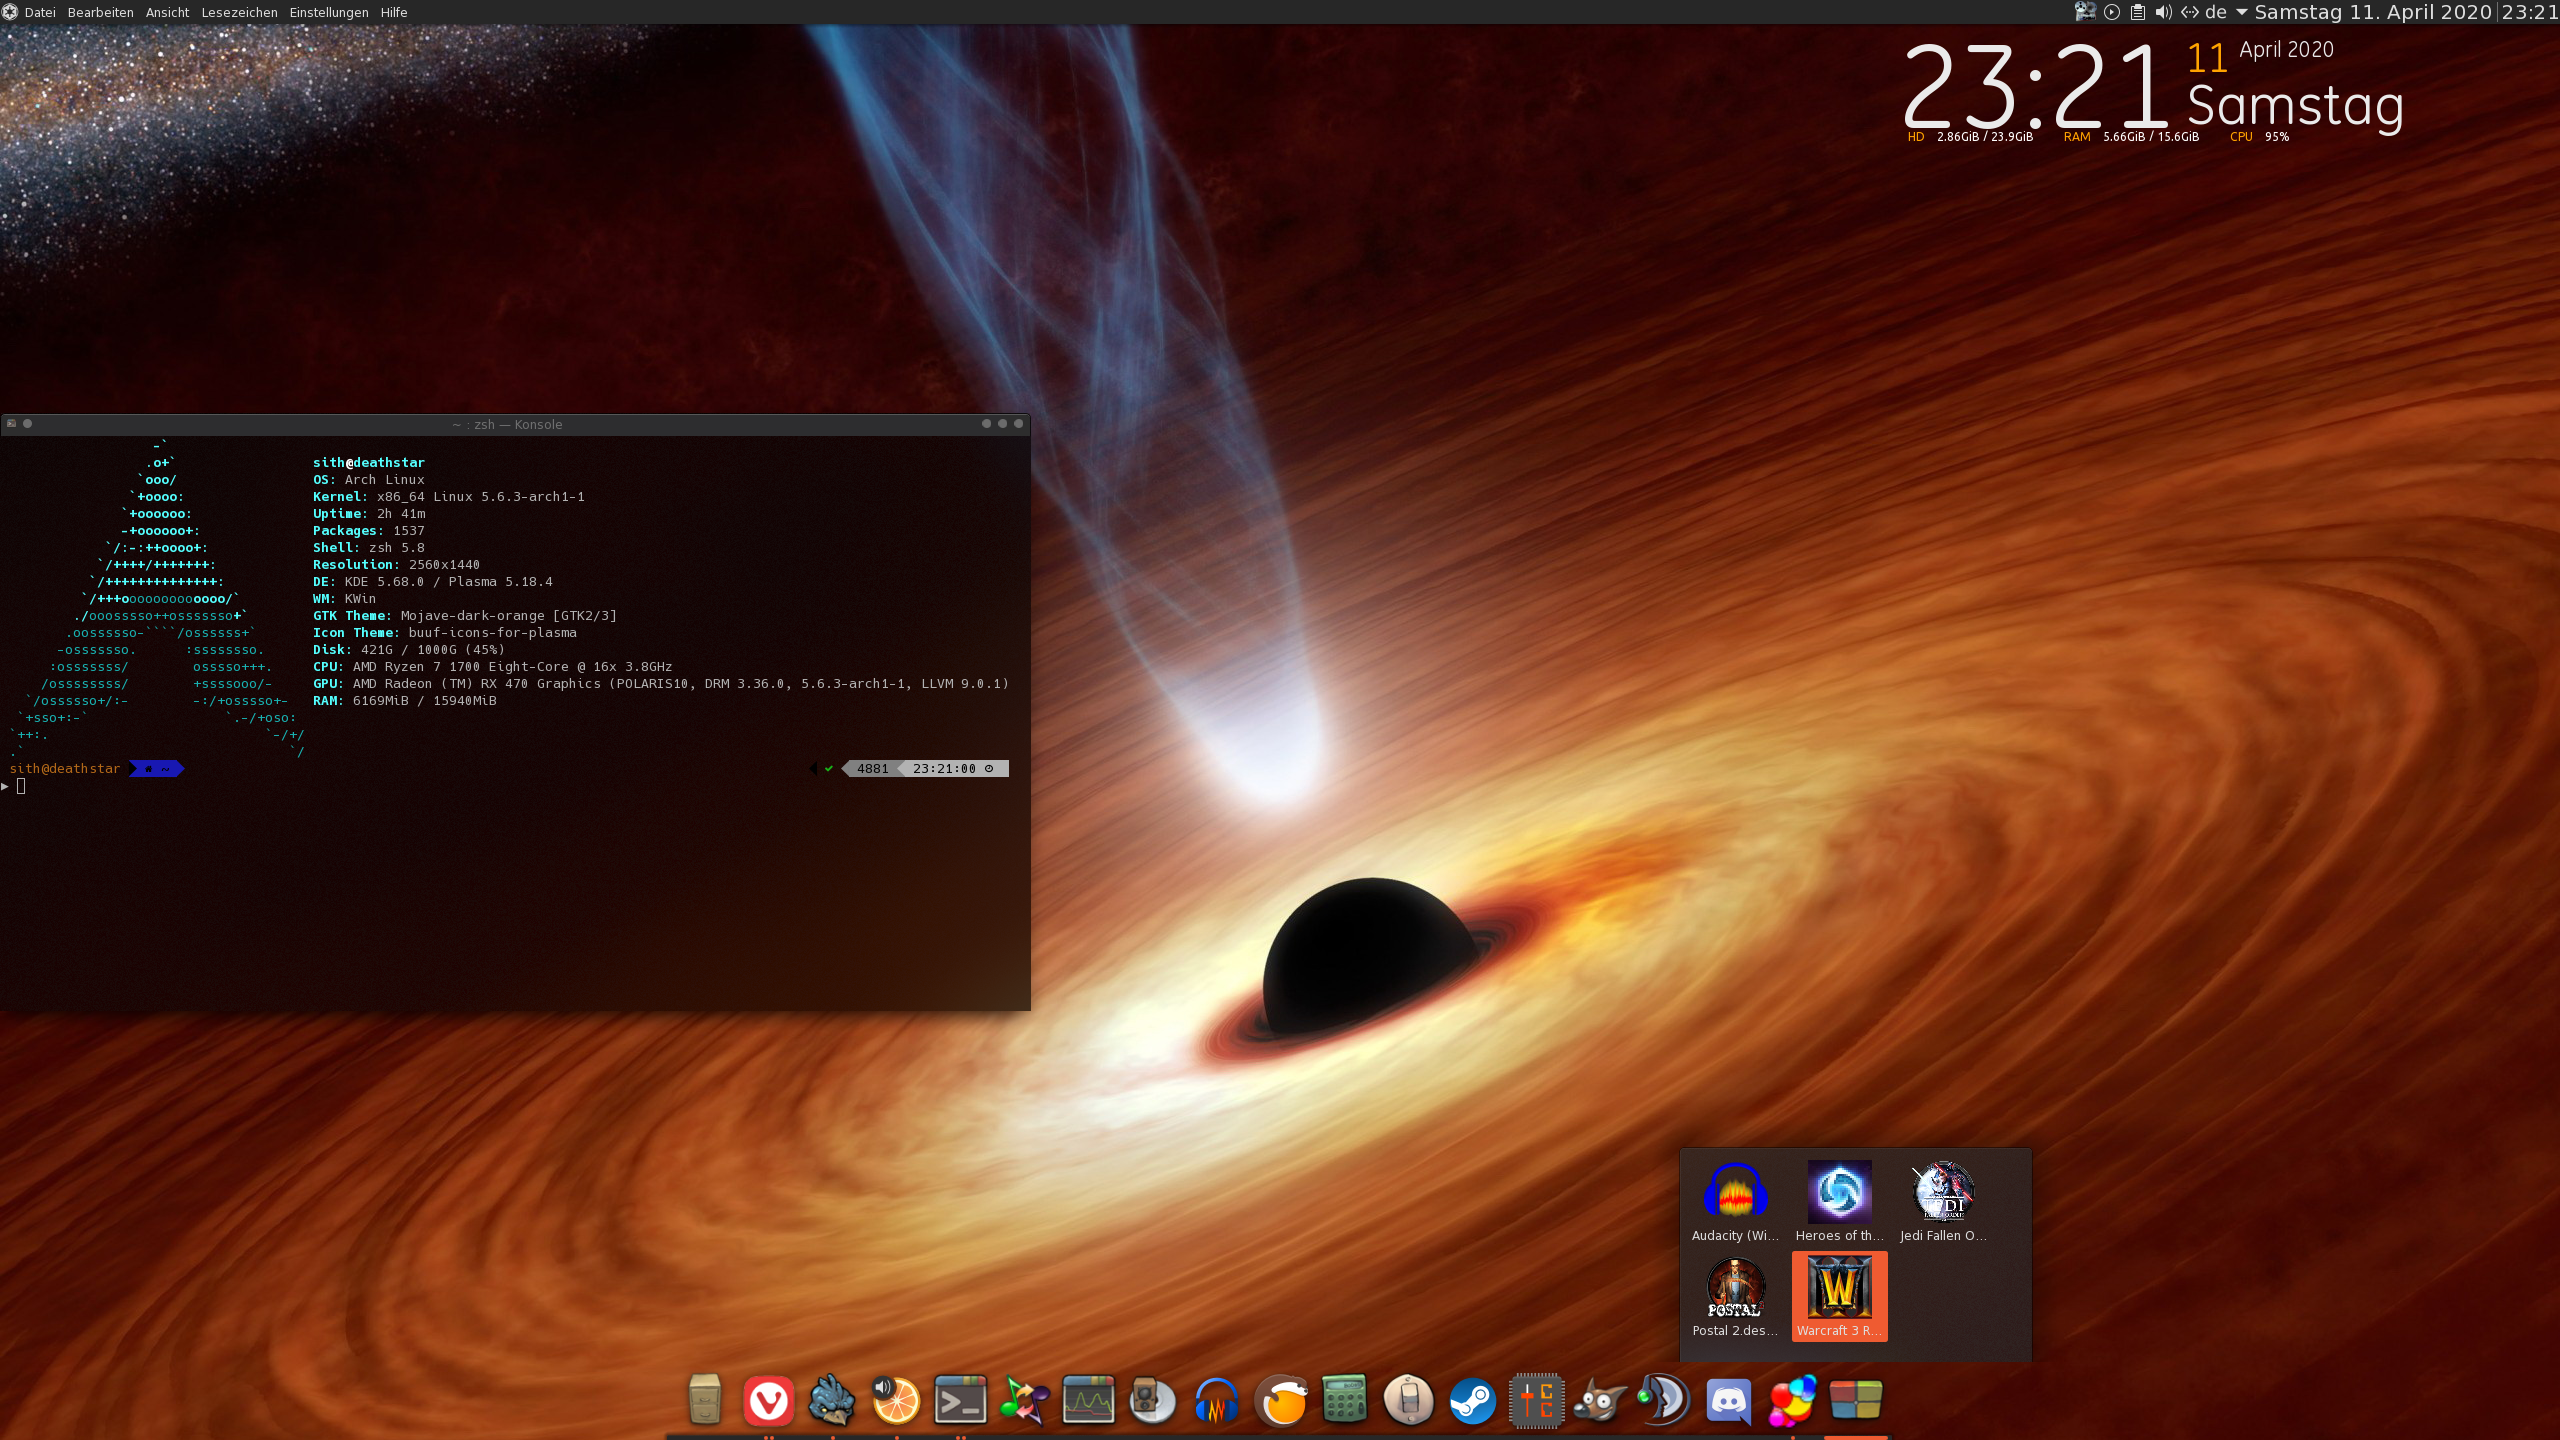Screen dimensions: 2560x1440
Task: Expand the system tray hidden icons arrow
Action: tap(2241, 12)
